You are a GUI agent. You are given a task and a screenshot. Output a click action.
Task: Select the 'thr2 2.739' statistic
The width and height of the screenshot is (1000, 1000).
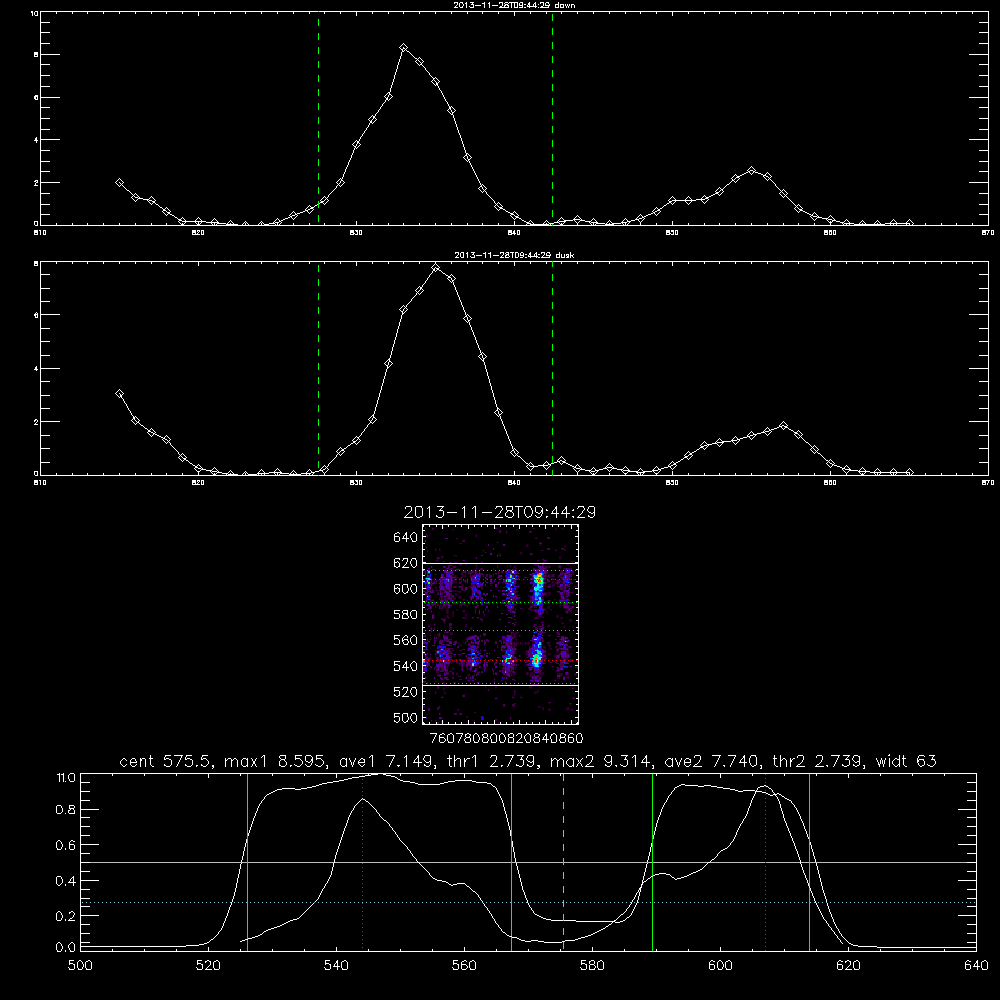pyautogui.click(x=818, y=761)
